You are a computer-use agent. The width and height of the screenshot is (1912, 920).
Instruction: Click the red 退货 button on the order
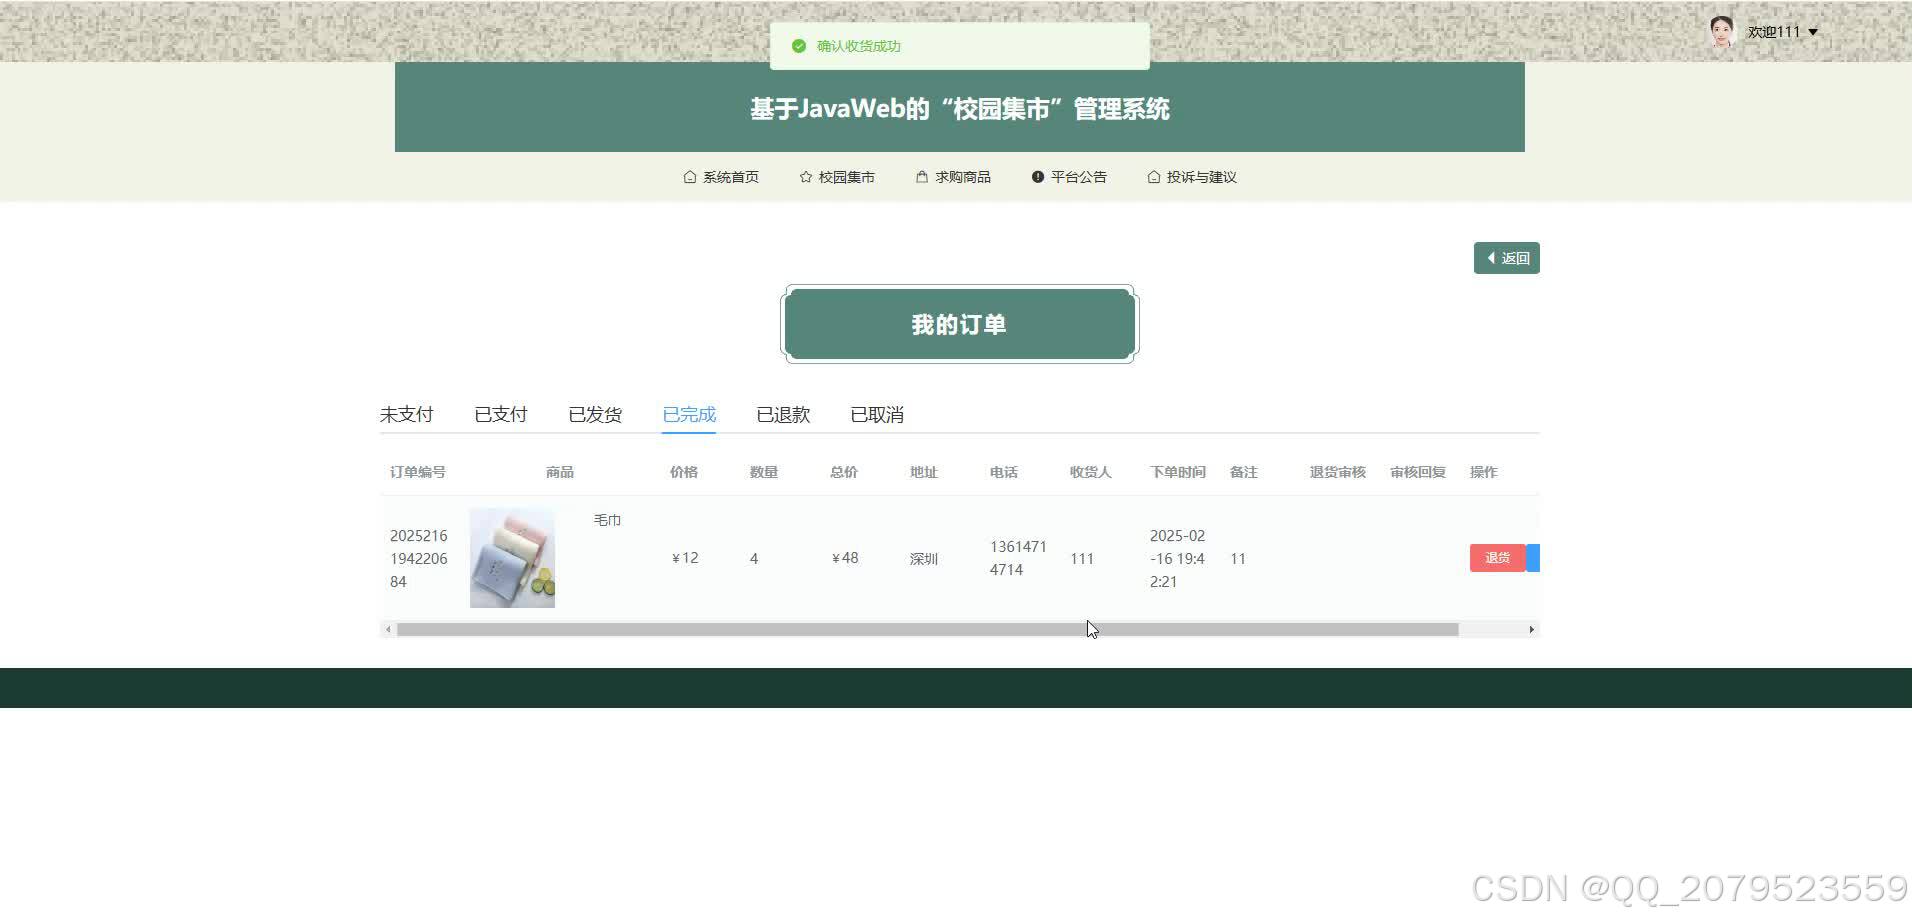click(1496, 558)
